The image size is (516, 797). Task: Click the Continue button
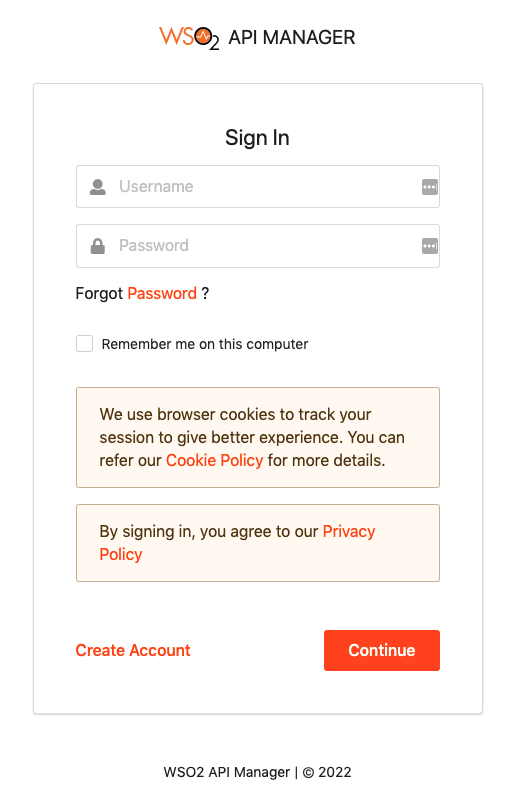pos(382,651)
